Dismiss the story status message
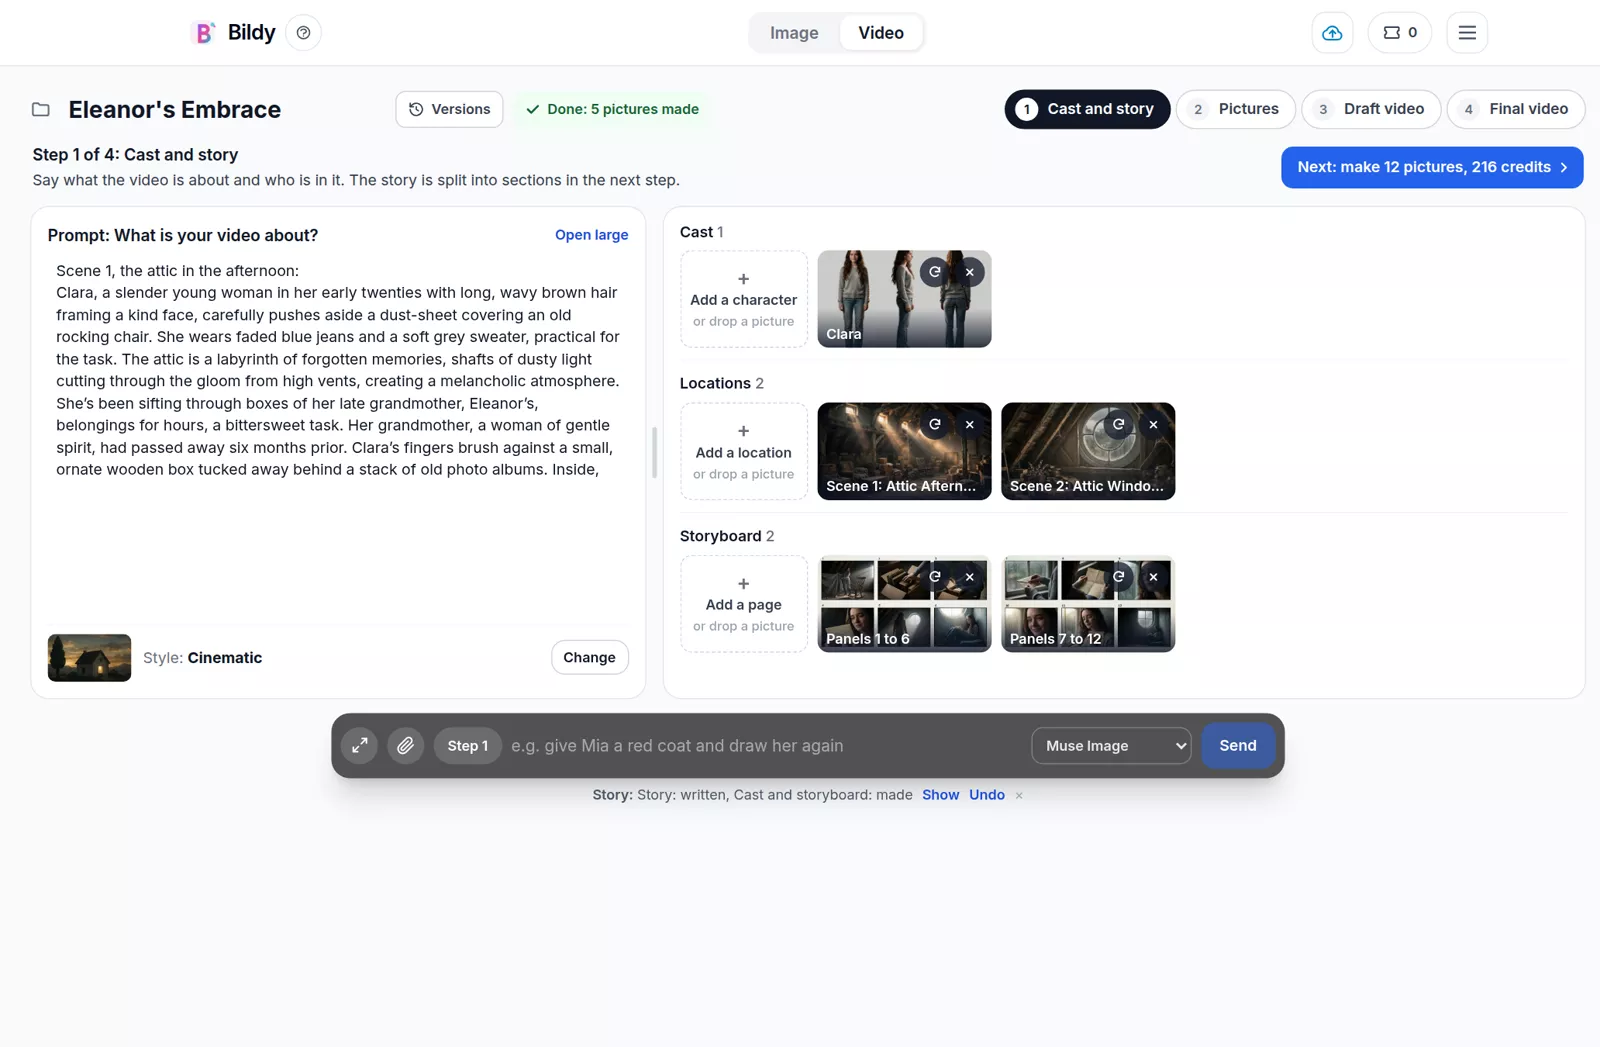 [x=1019, y=796]
